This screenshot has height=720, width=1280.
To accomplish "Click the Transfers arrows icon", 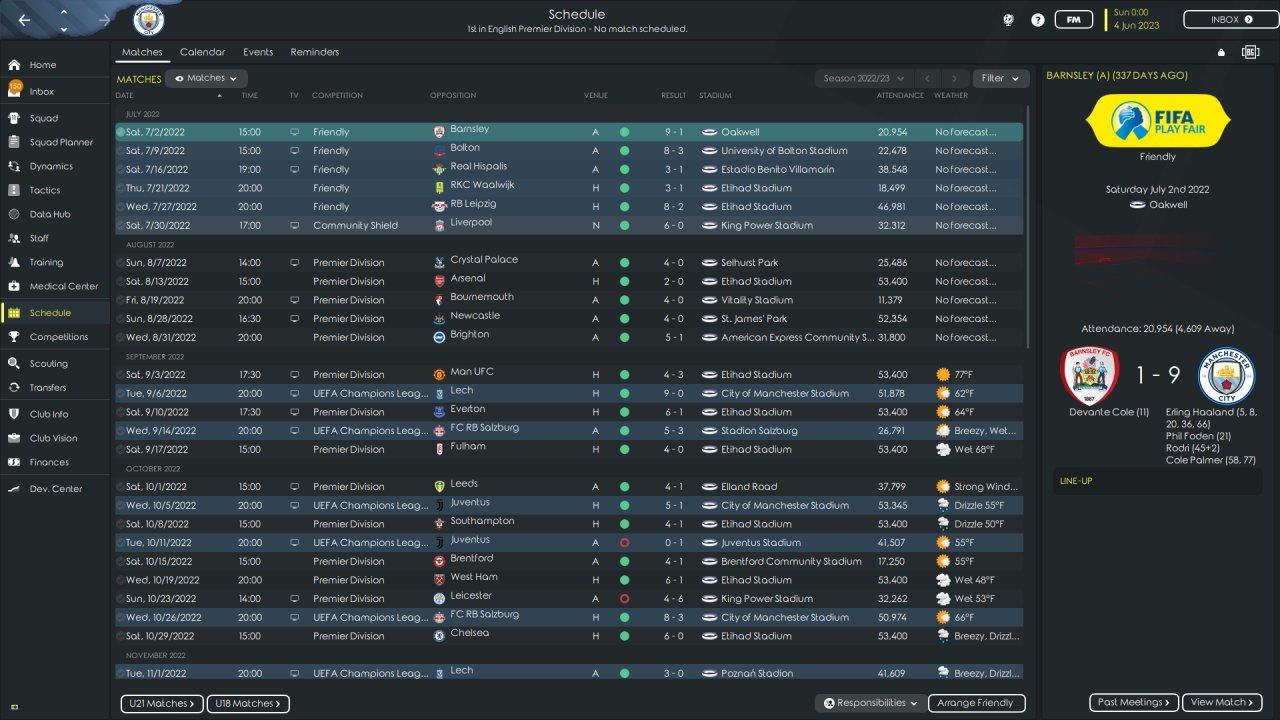I will [14, 387].
